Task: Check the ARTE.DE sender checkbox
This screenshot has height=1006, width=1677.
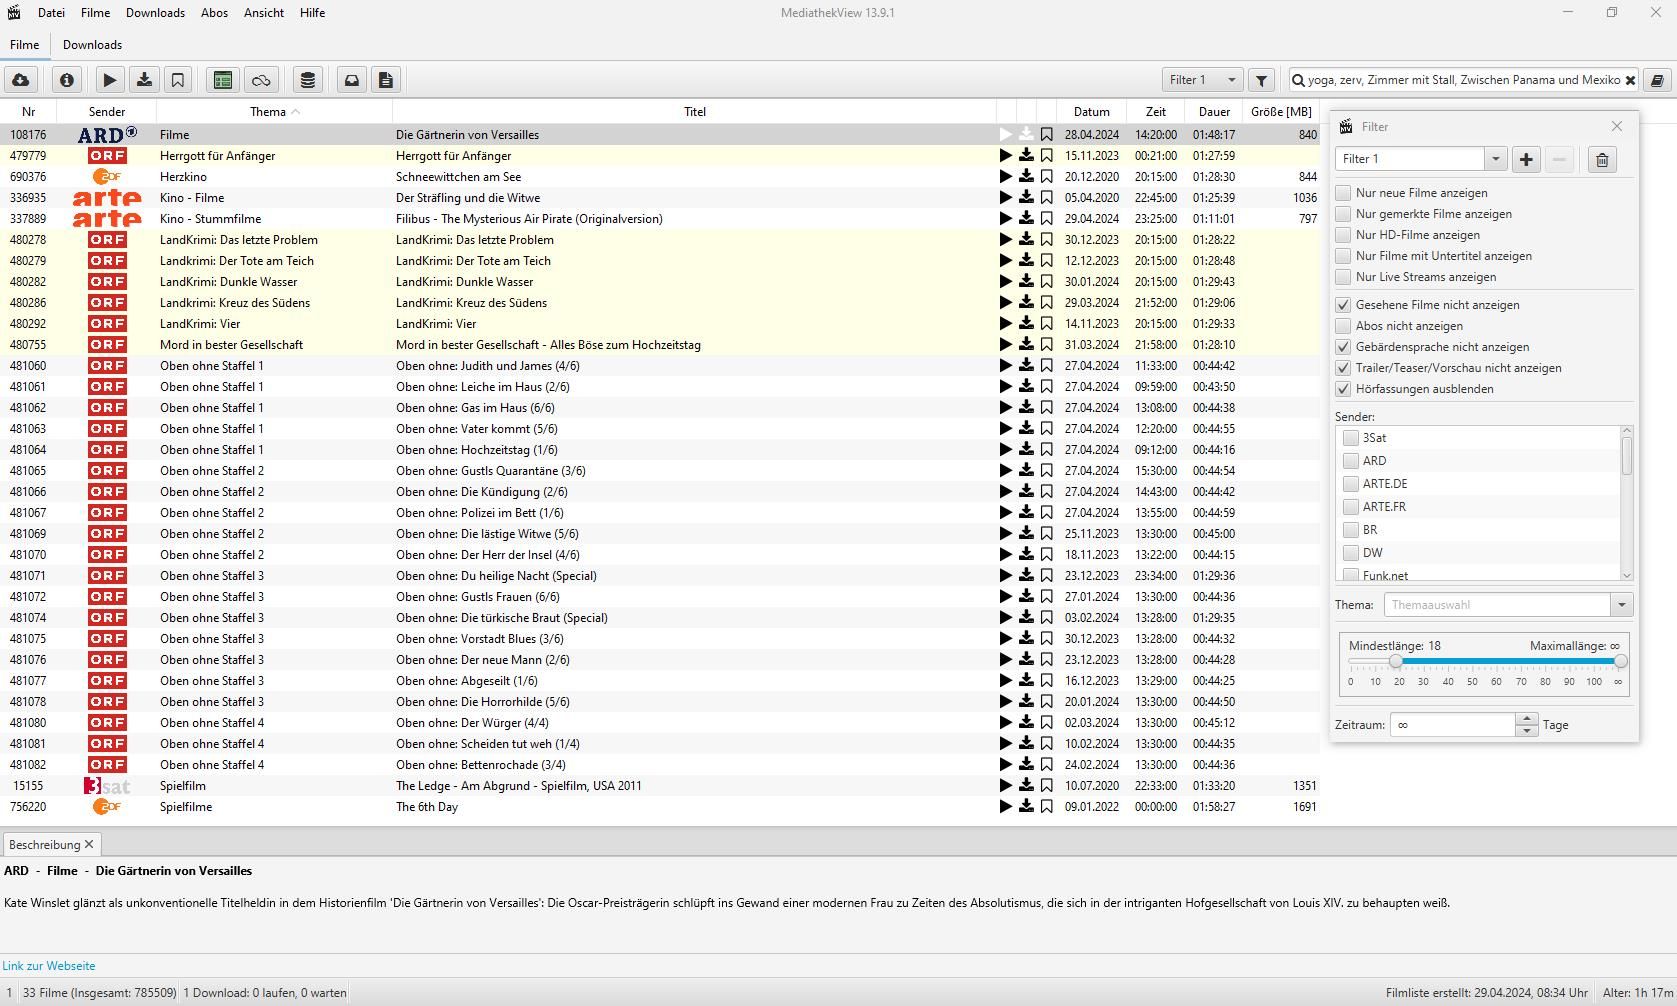Action: tap(1351, 484)
